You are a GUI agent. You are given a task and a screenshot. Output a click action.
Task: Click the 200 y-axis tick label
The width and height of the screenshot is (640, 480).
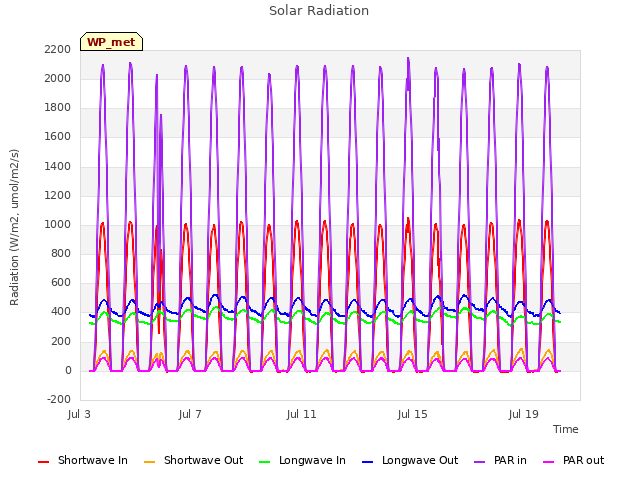[61, 342]
